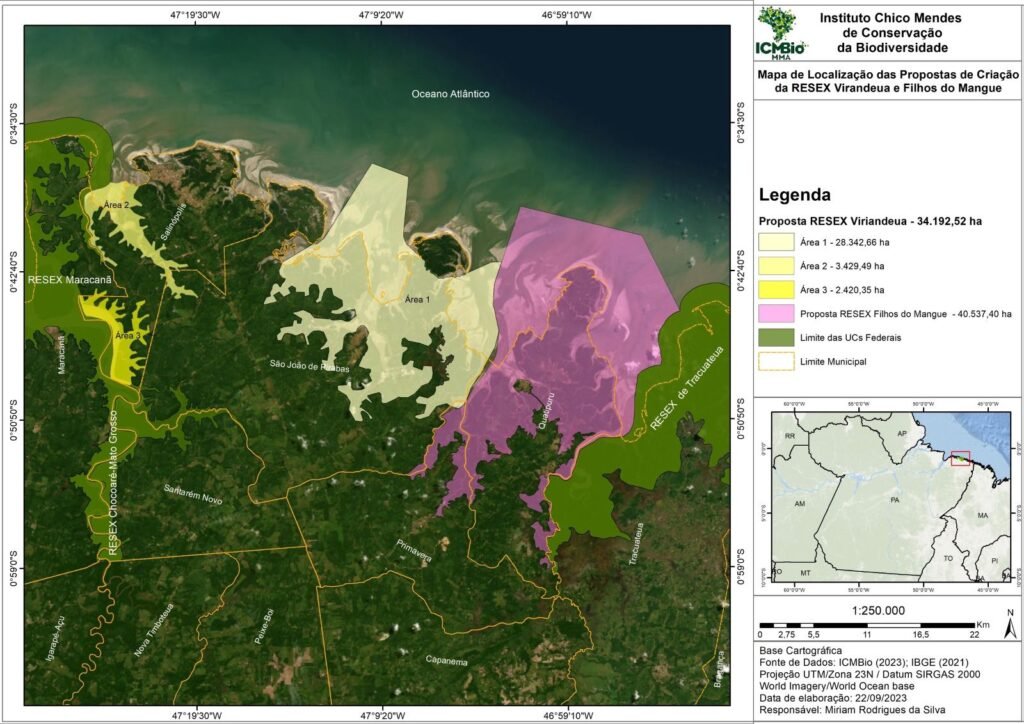Click right latitude label 0°59'0"S

point(740,567)
